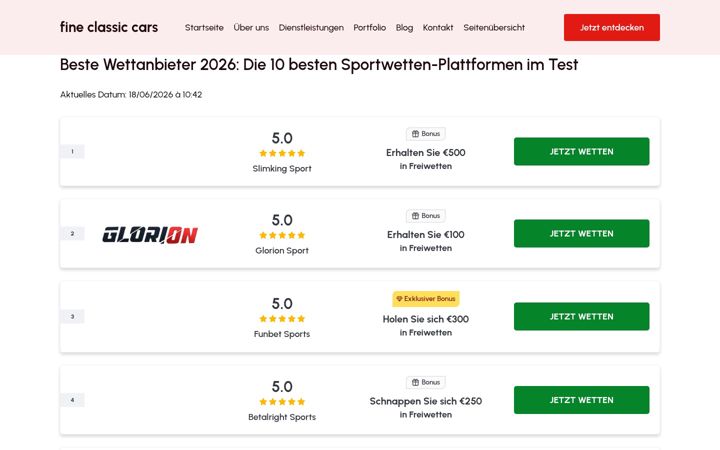
Task: Click the star rating of Betalright Sports
Action: [282, 402]
